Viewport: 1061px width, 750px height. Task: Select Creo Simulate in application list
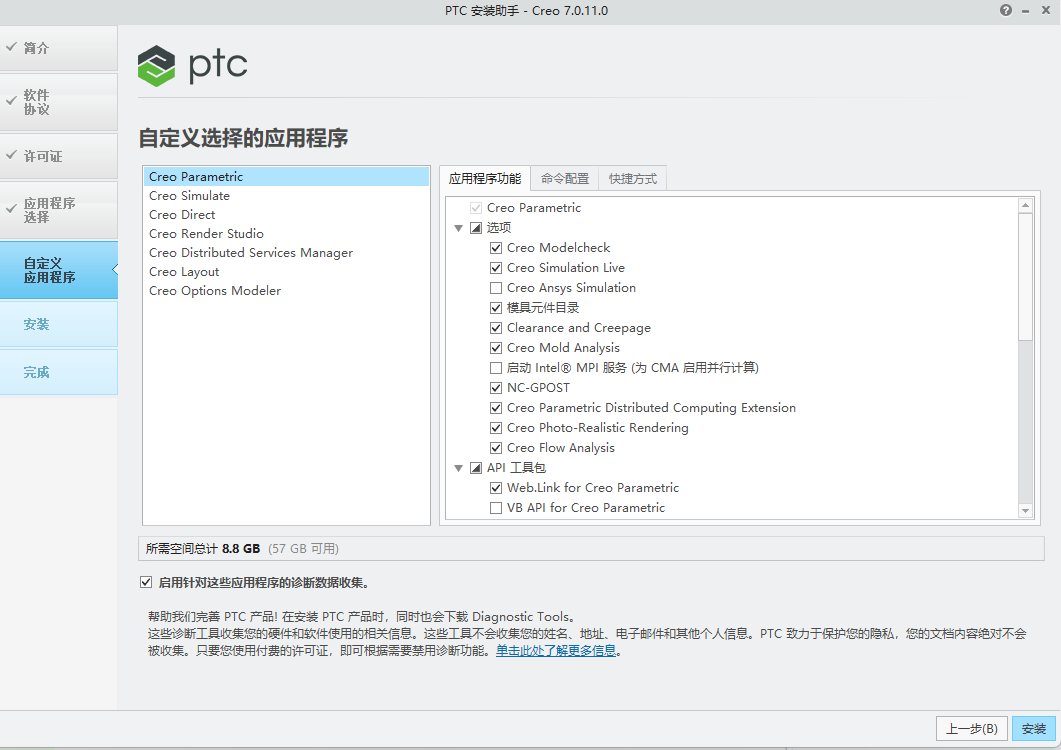pos(286,196)
